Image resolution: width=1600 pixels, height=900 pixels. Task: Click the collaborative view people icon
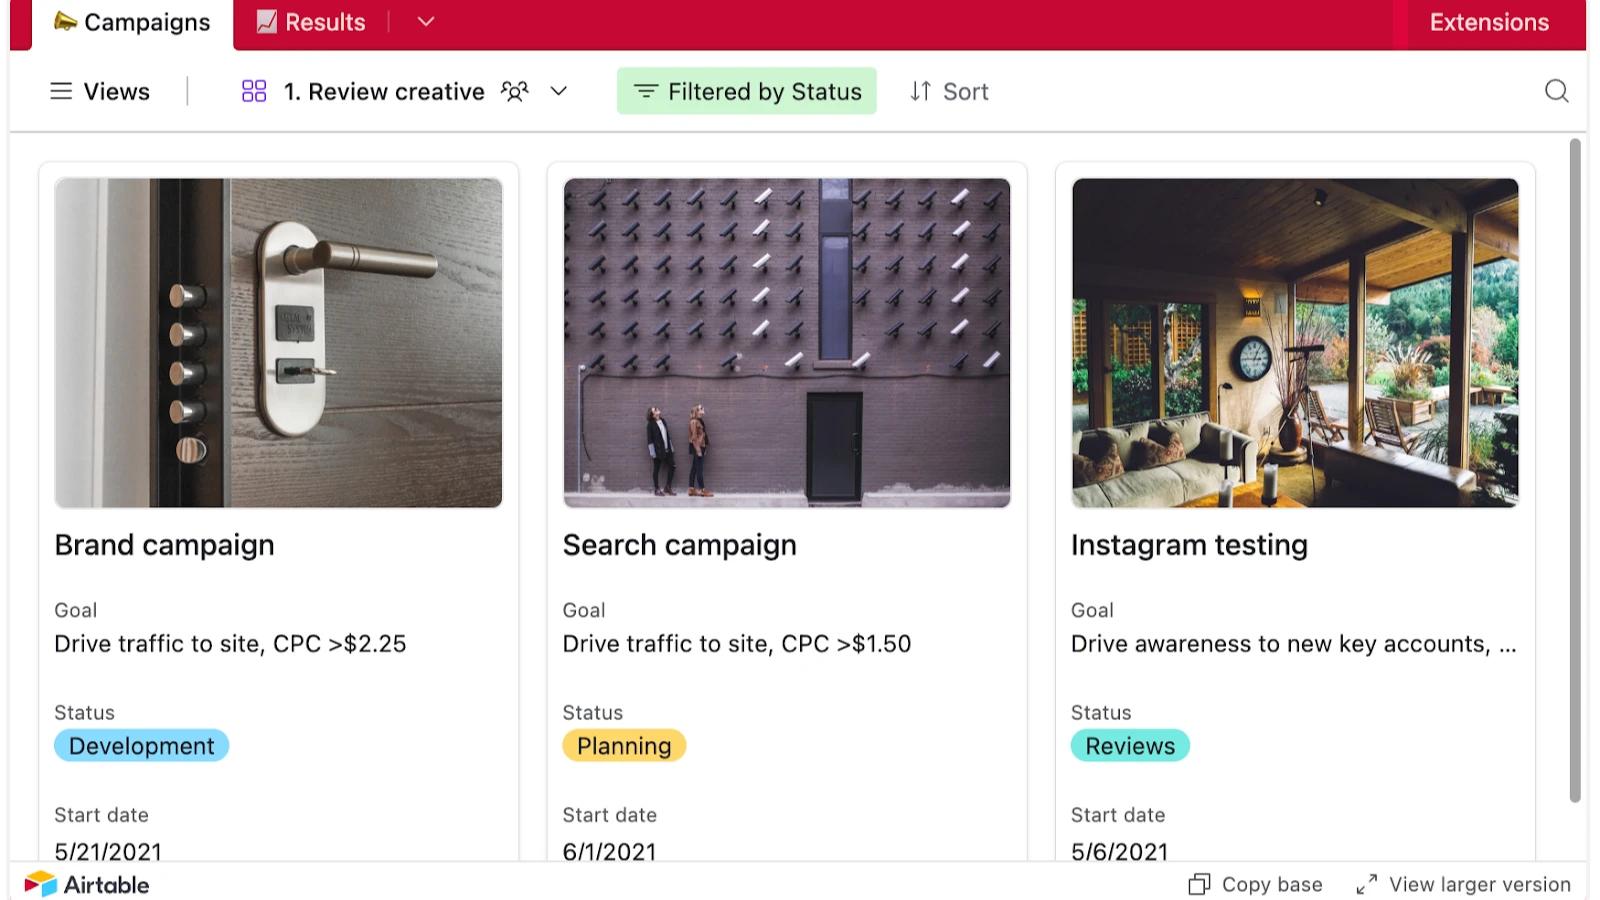coord(514,91)
